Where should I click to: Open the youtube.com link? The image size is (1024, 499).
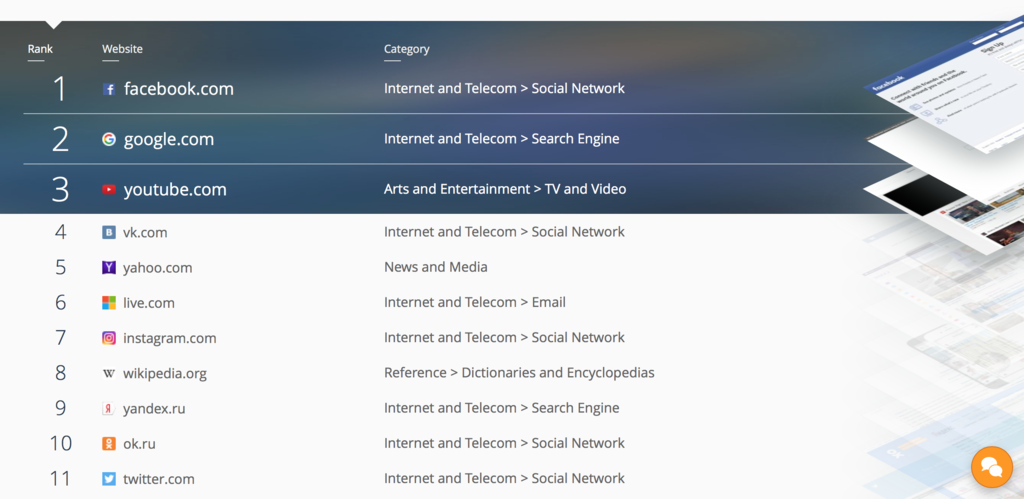pyautogui.click(x=175, y=189)
